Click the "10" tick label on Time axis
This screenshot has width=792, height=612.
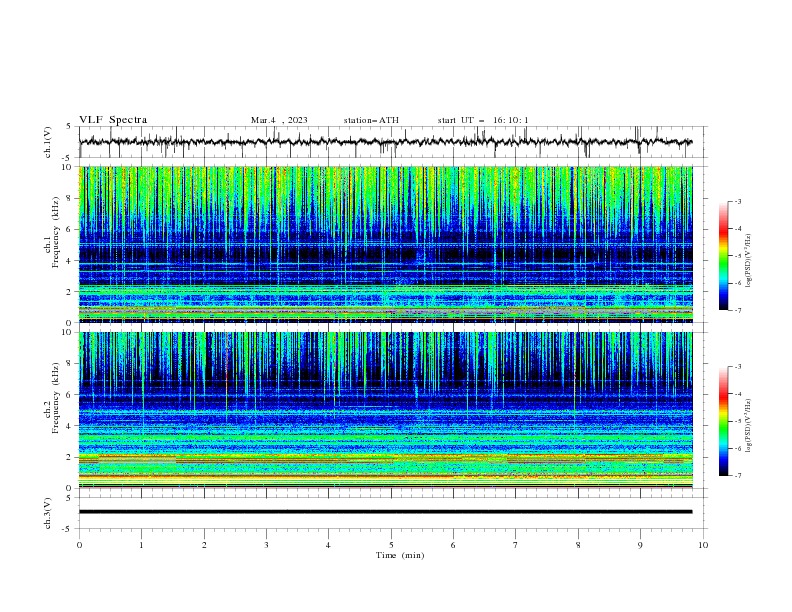click(x=703, y=545)
